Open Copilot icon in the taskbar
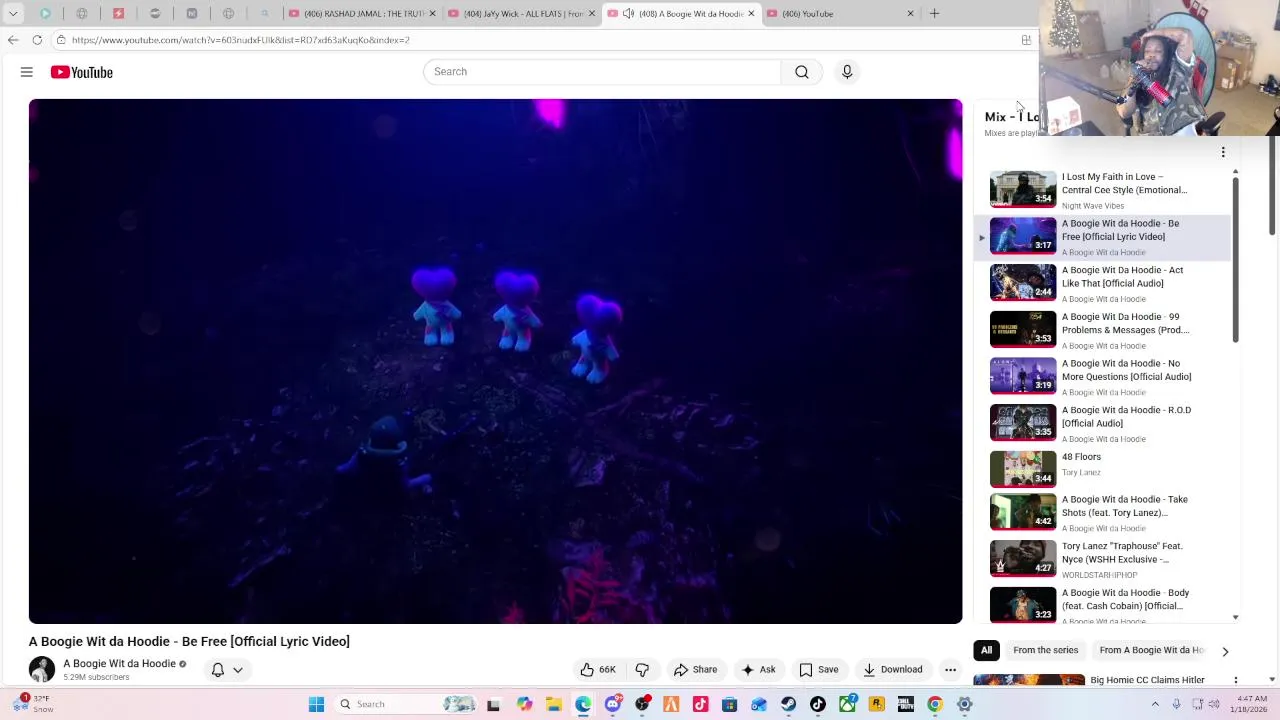This screenshot has height=720, width=1280. pyautogui.click(x=524, y=704)
